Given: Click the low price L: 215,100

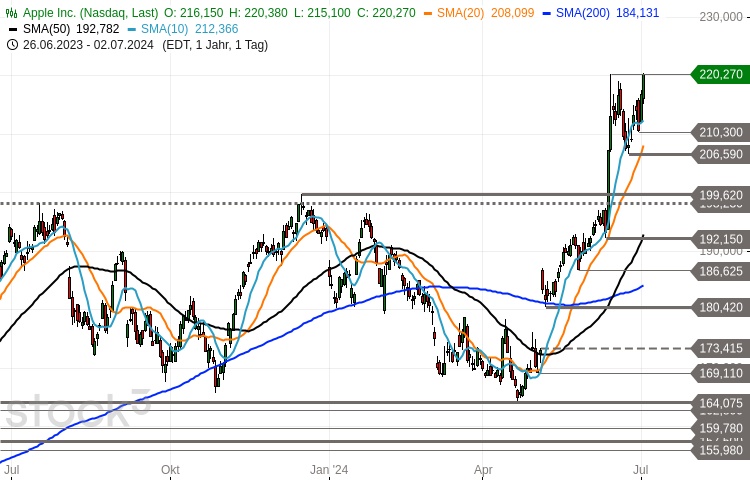Looking at the screenshot, I should coord(322,13).
